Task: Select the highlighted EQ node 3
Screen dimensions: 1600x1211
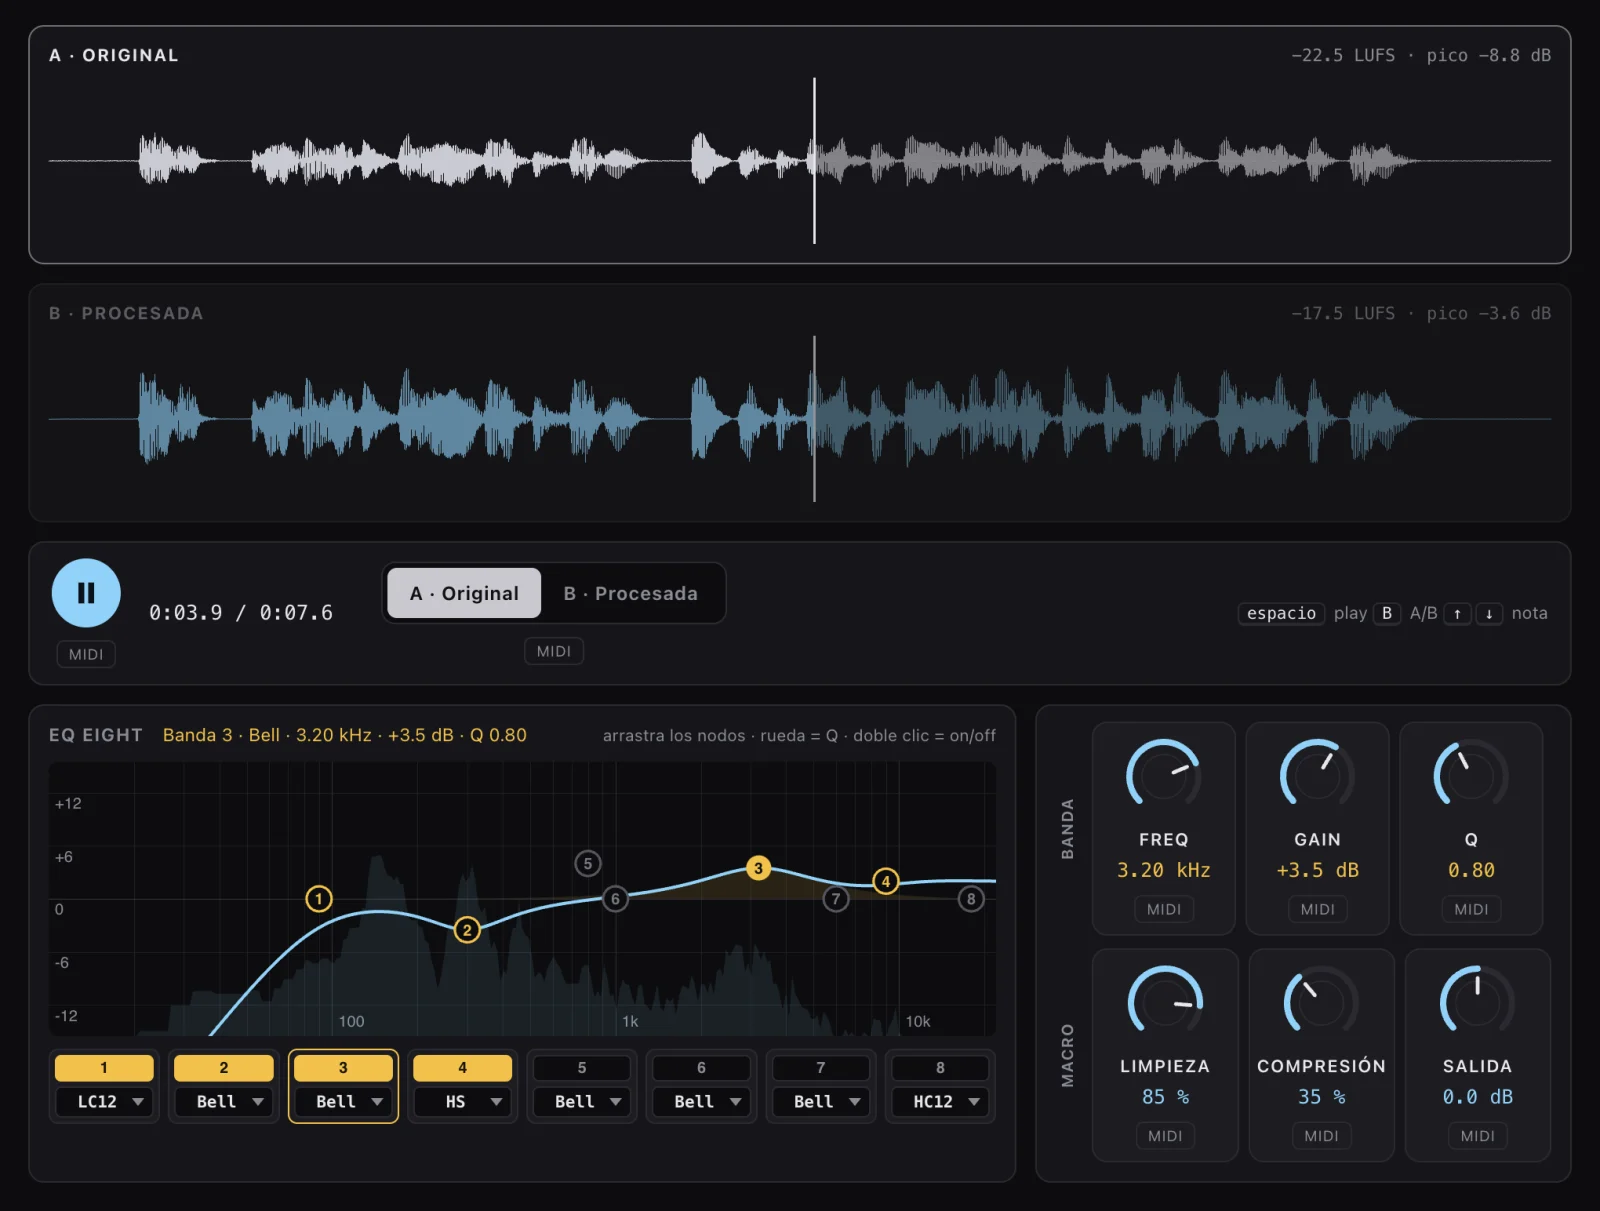Action: [x=758, y=868]
